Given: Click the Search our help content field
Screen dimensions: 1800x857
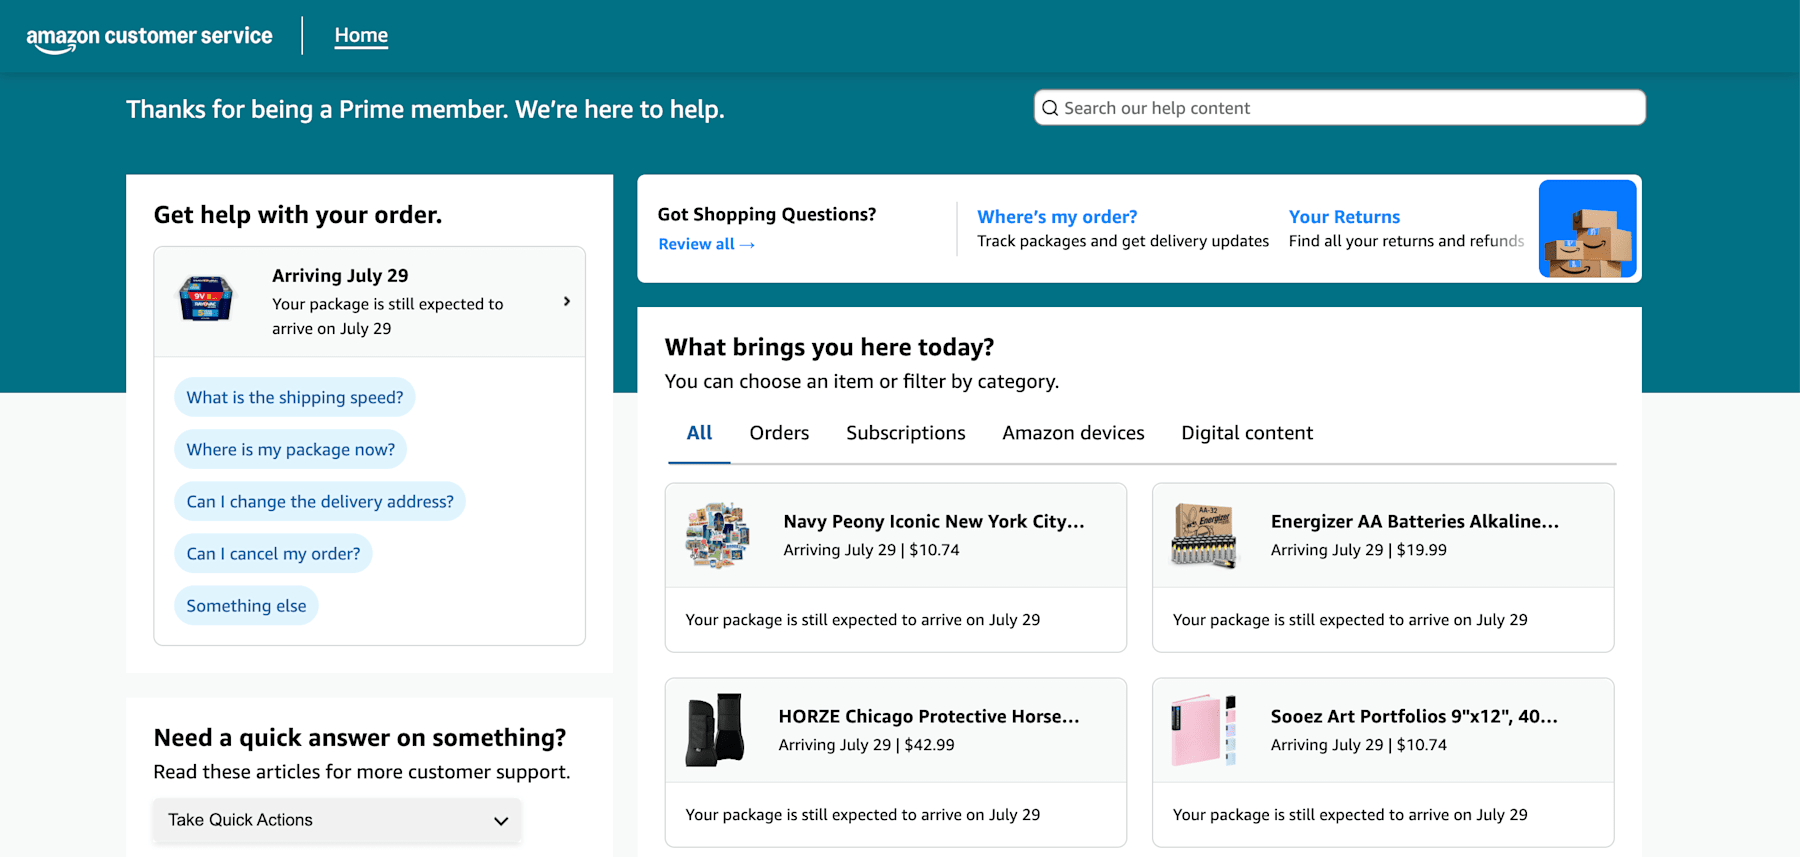Looking at the screenshot, I should click(x=1339, y=108).
